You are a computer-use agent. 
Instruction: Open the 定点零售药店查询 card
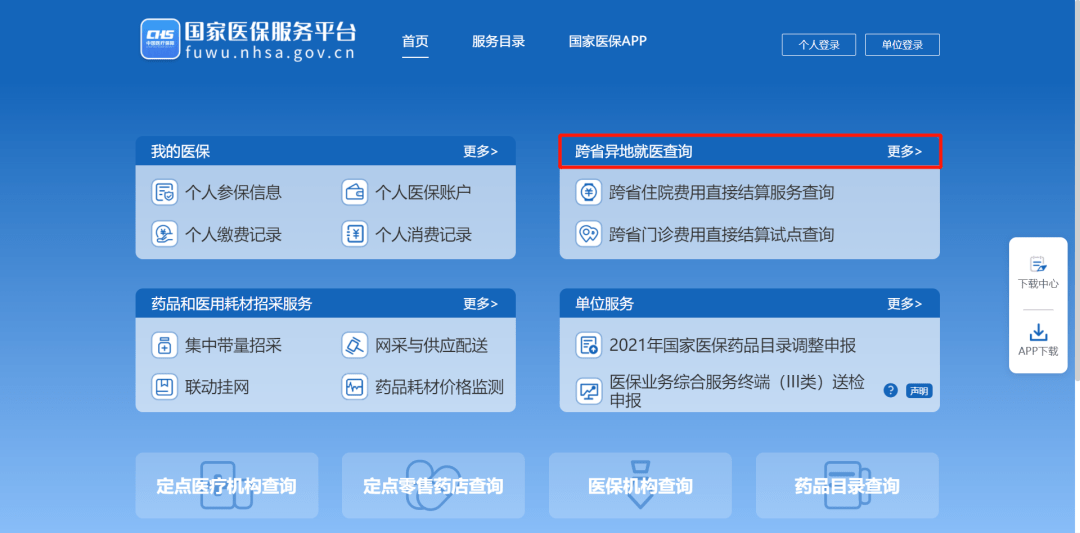click(433, 485)
